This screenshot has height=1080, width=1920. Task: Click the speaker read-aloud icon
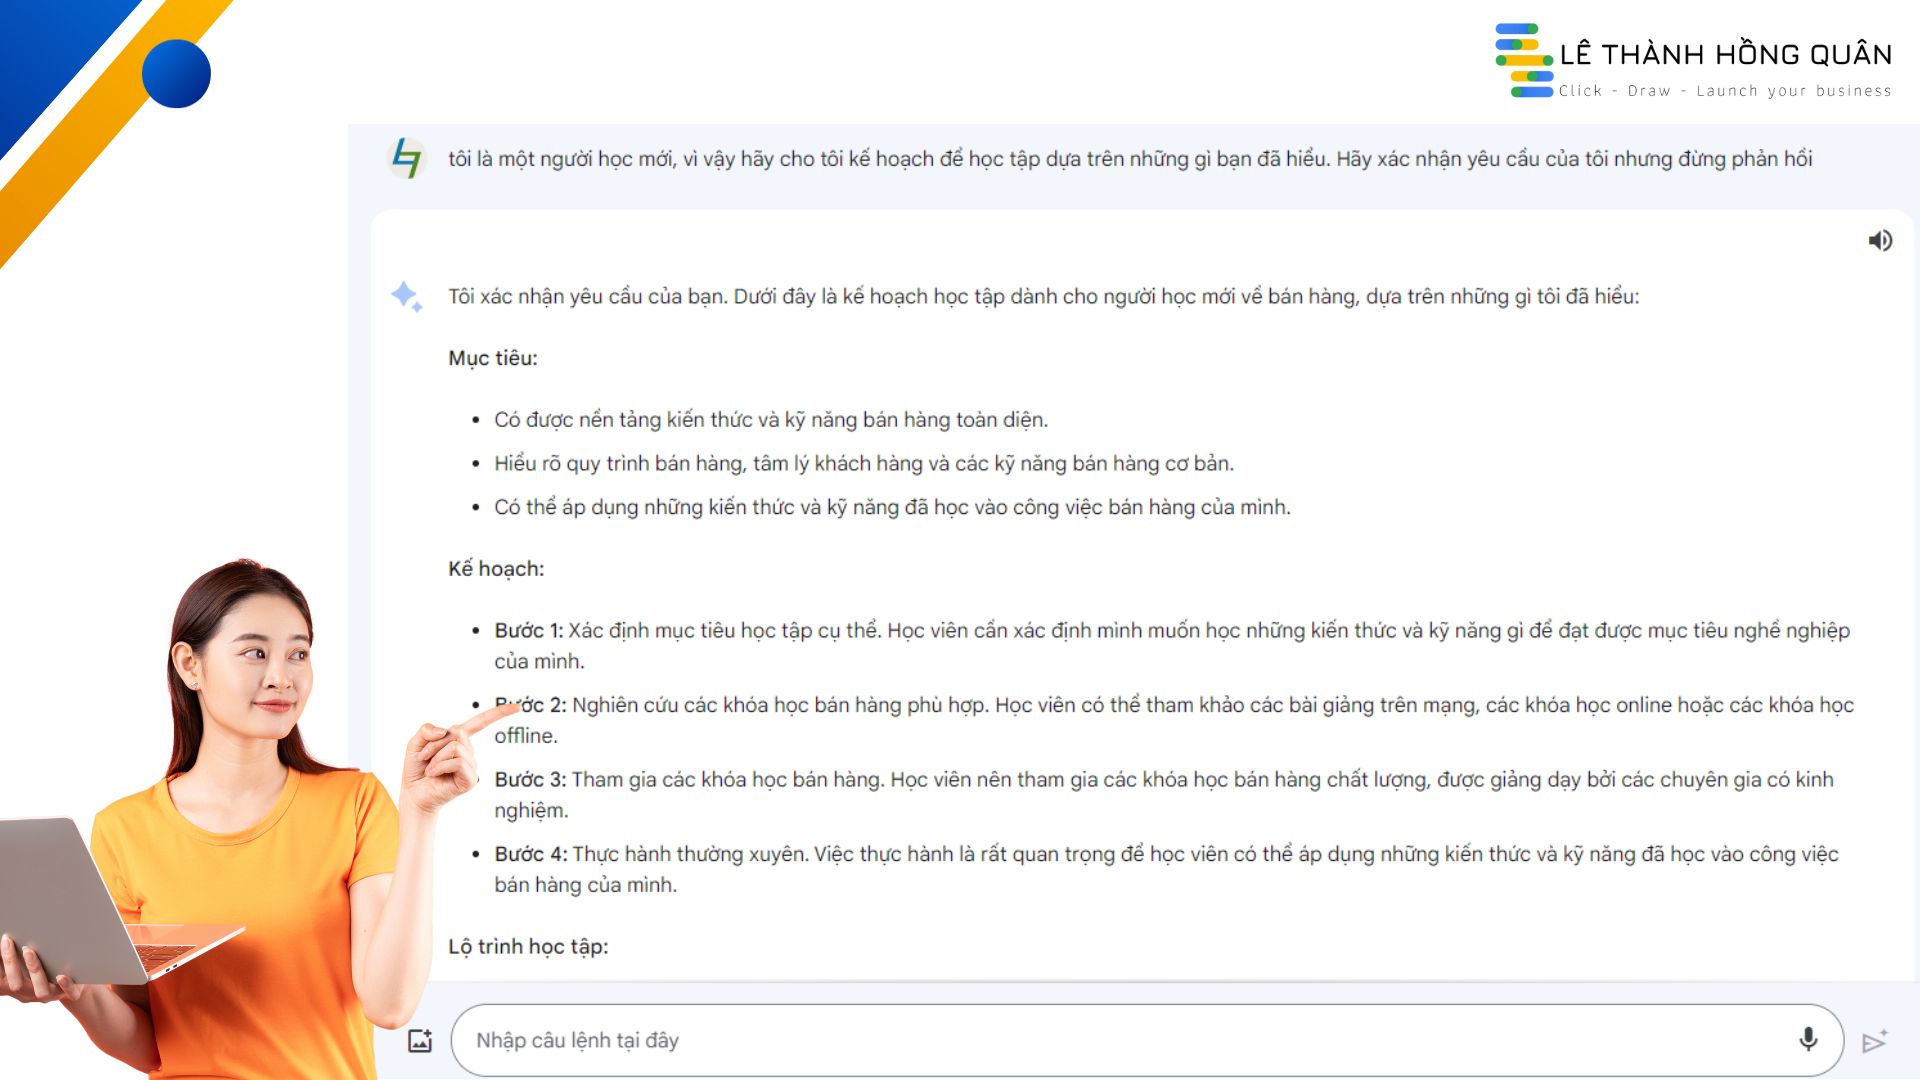[x=1880, y=241]
